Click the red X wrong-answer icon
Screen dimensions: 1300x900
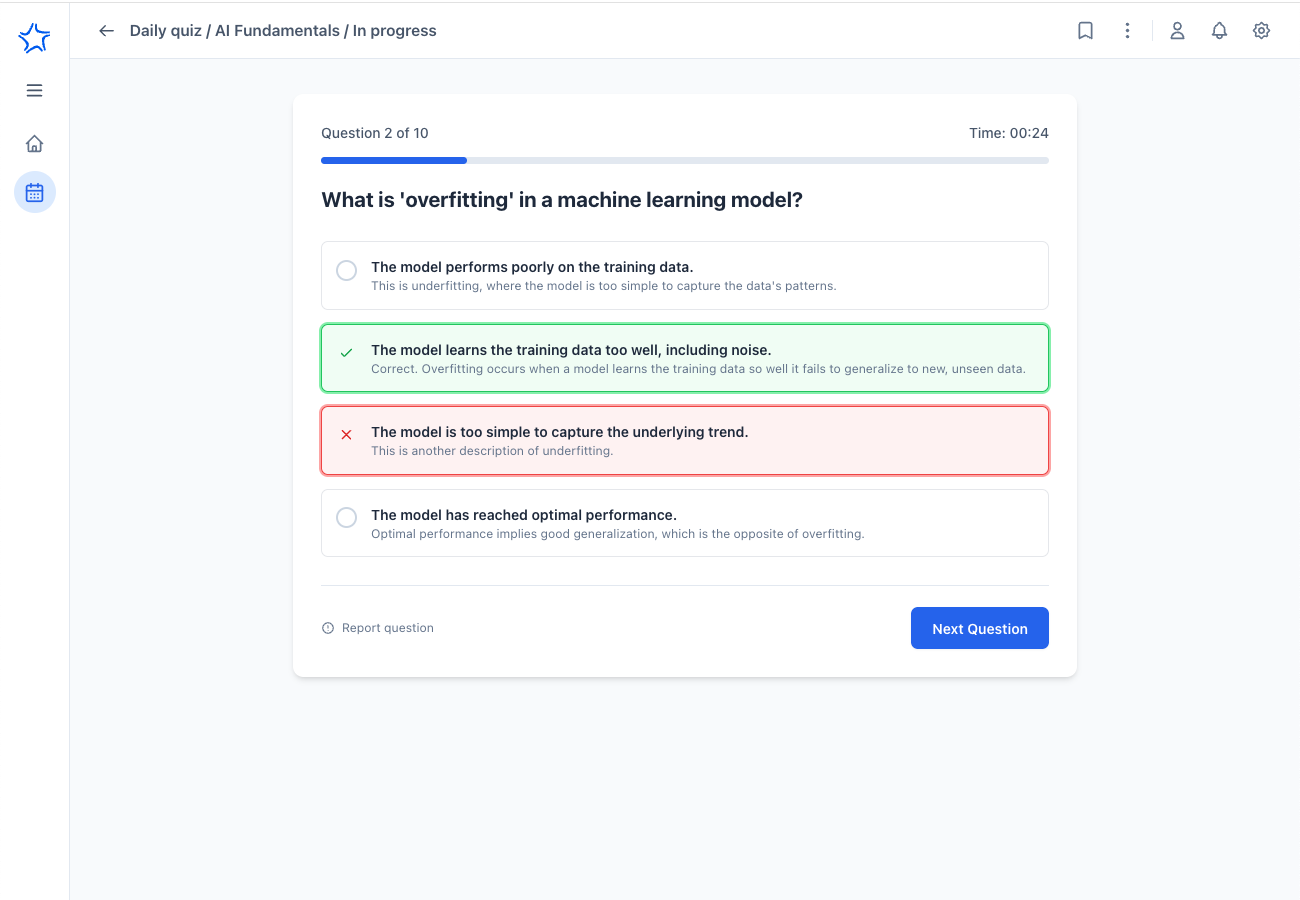point(346,435)
